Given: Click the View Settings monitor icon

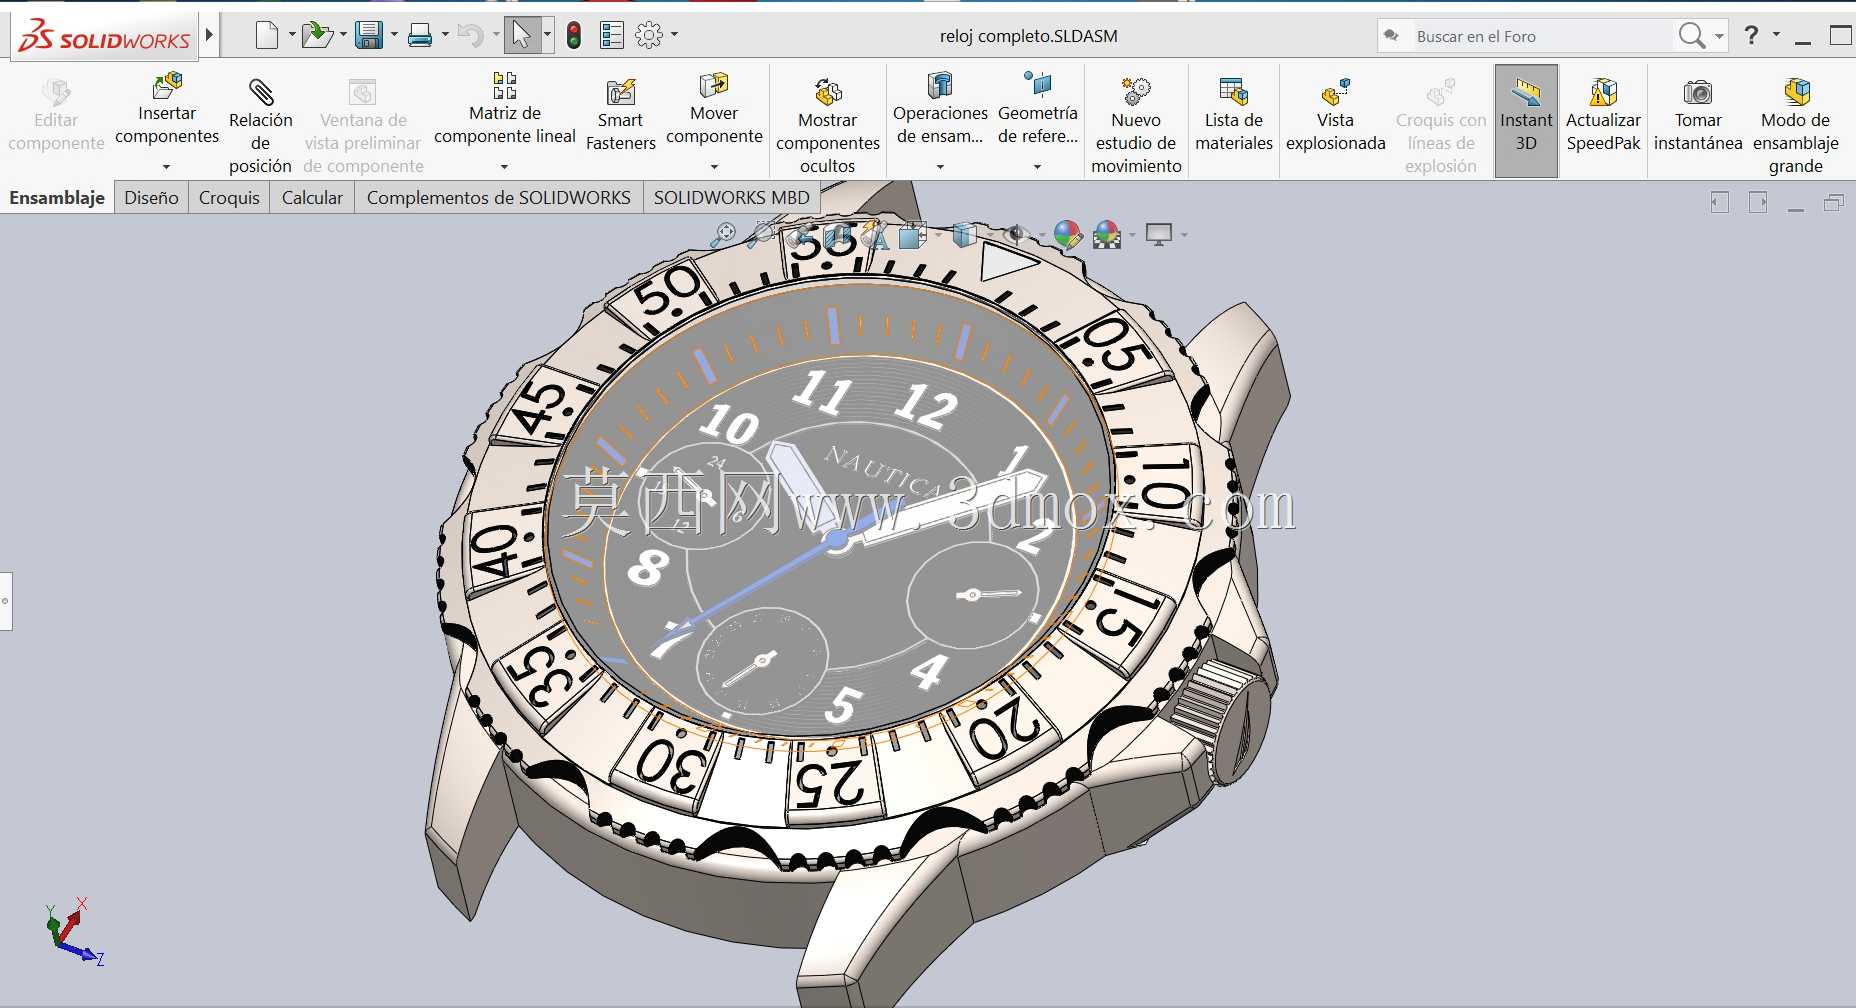Looking at the screenshot, I should pyautogui.click(x=1158, y=235).
